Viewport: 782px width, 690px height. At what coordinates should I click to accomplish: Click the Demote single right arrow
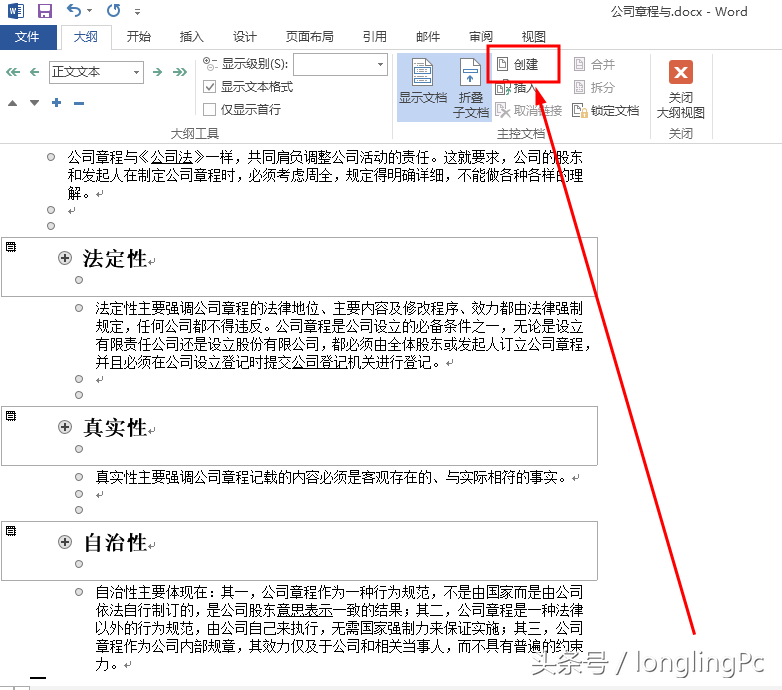click(158, 72)
